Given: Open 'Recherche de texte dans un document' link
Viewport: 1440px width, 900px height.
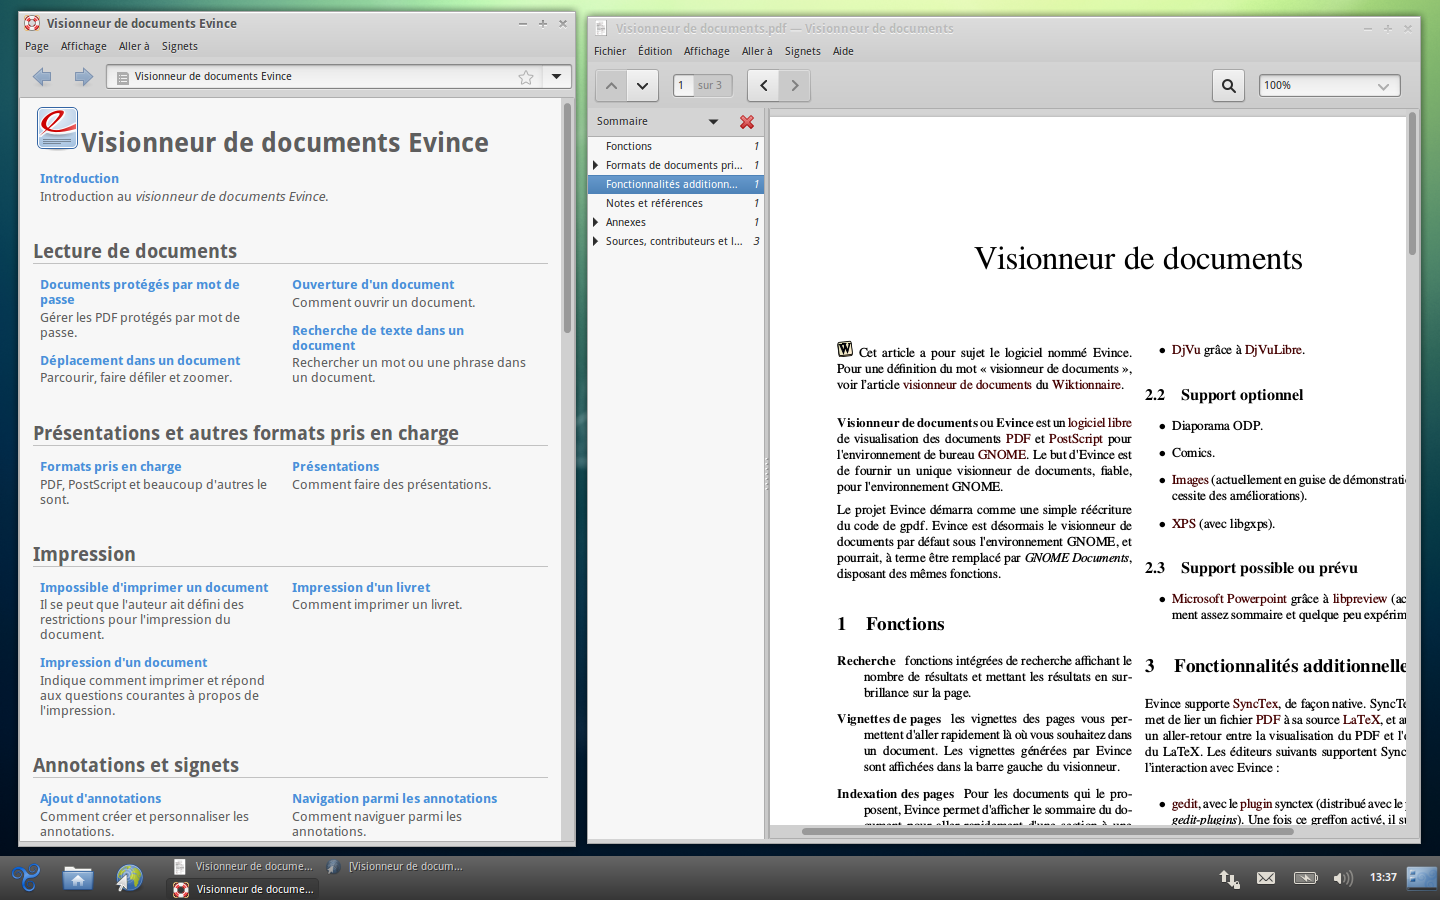Looking at the screenshot, I should click(378, 338).
